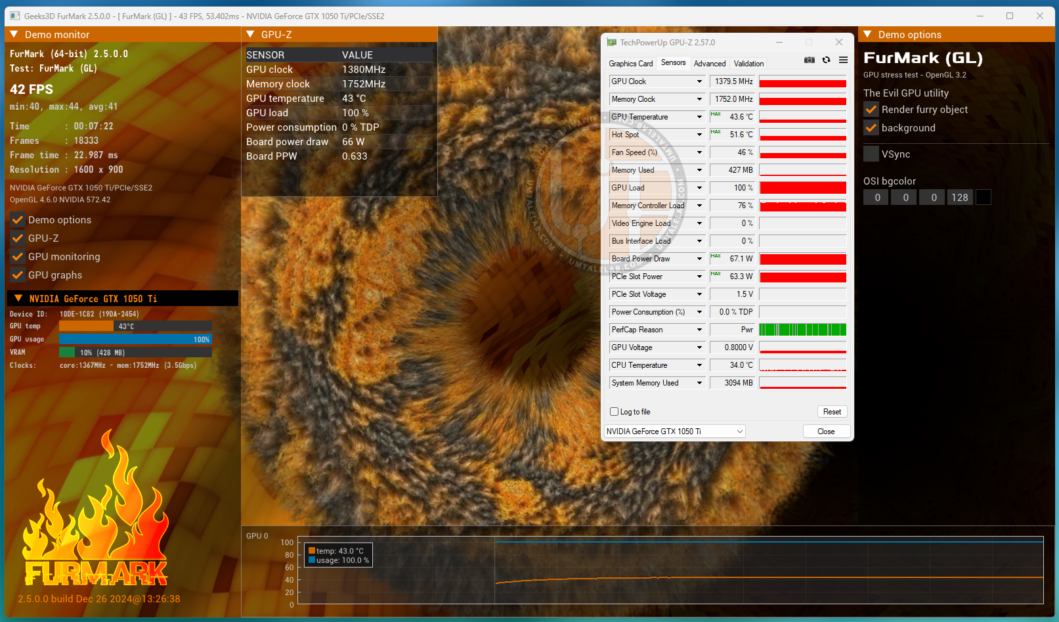The width and height of the screenshot is (1059, 622).
Task: Click the GPU Load red sensor graph
Action: point(802,188)
